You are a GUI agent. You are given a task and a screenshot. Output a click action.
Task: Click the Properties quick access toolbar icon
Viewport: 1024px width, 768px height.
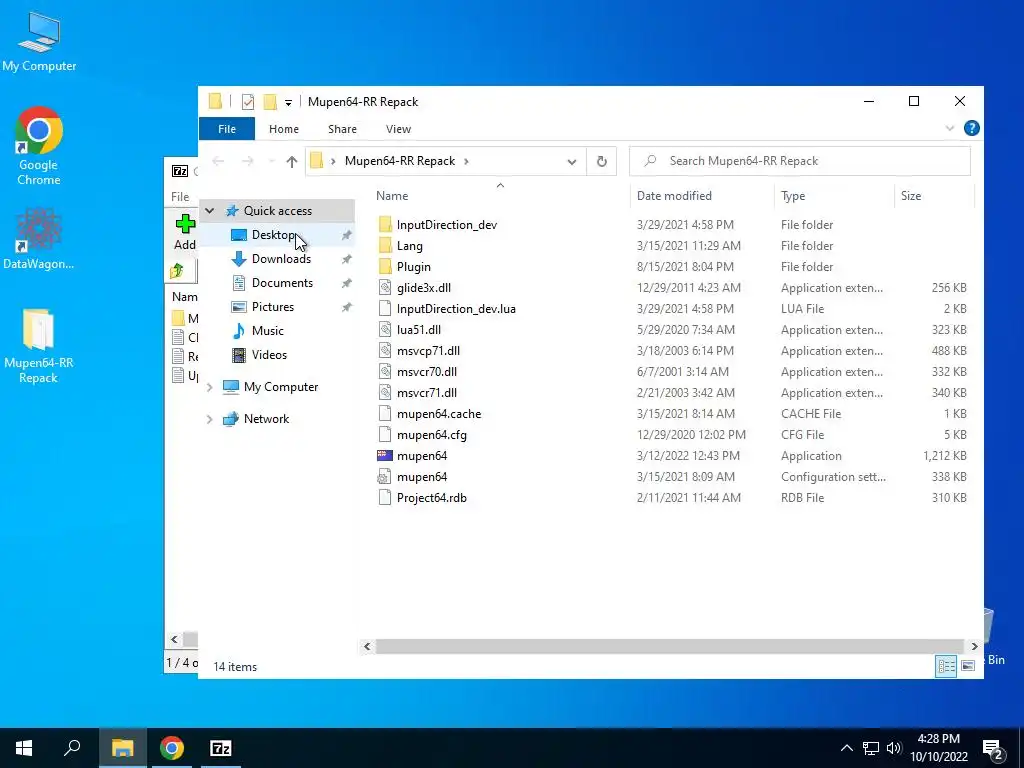point(248,102)
